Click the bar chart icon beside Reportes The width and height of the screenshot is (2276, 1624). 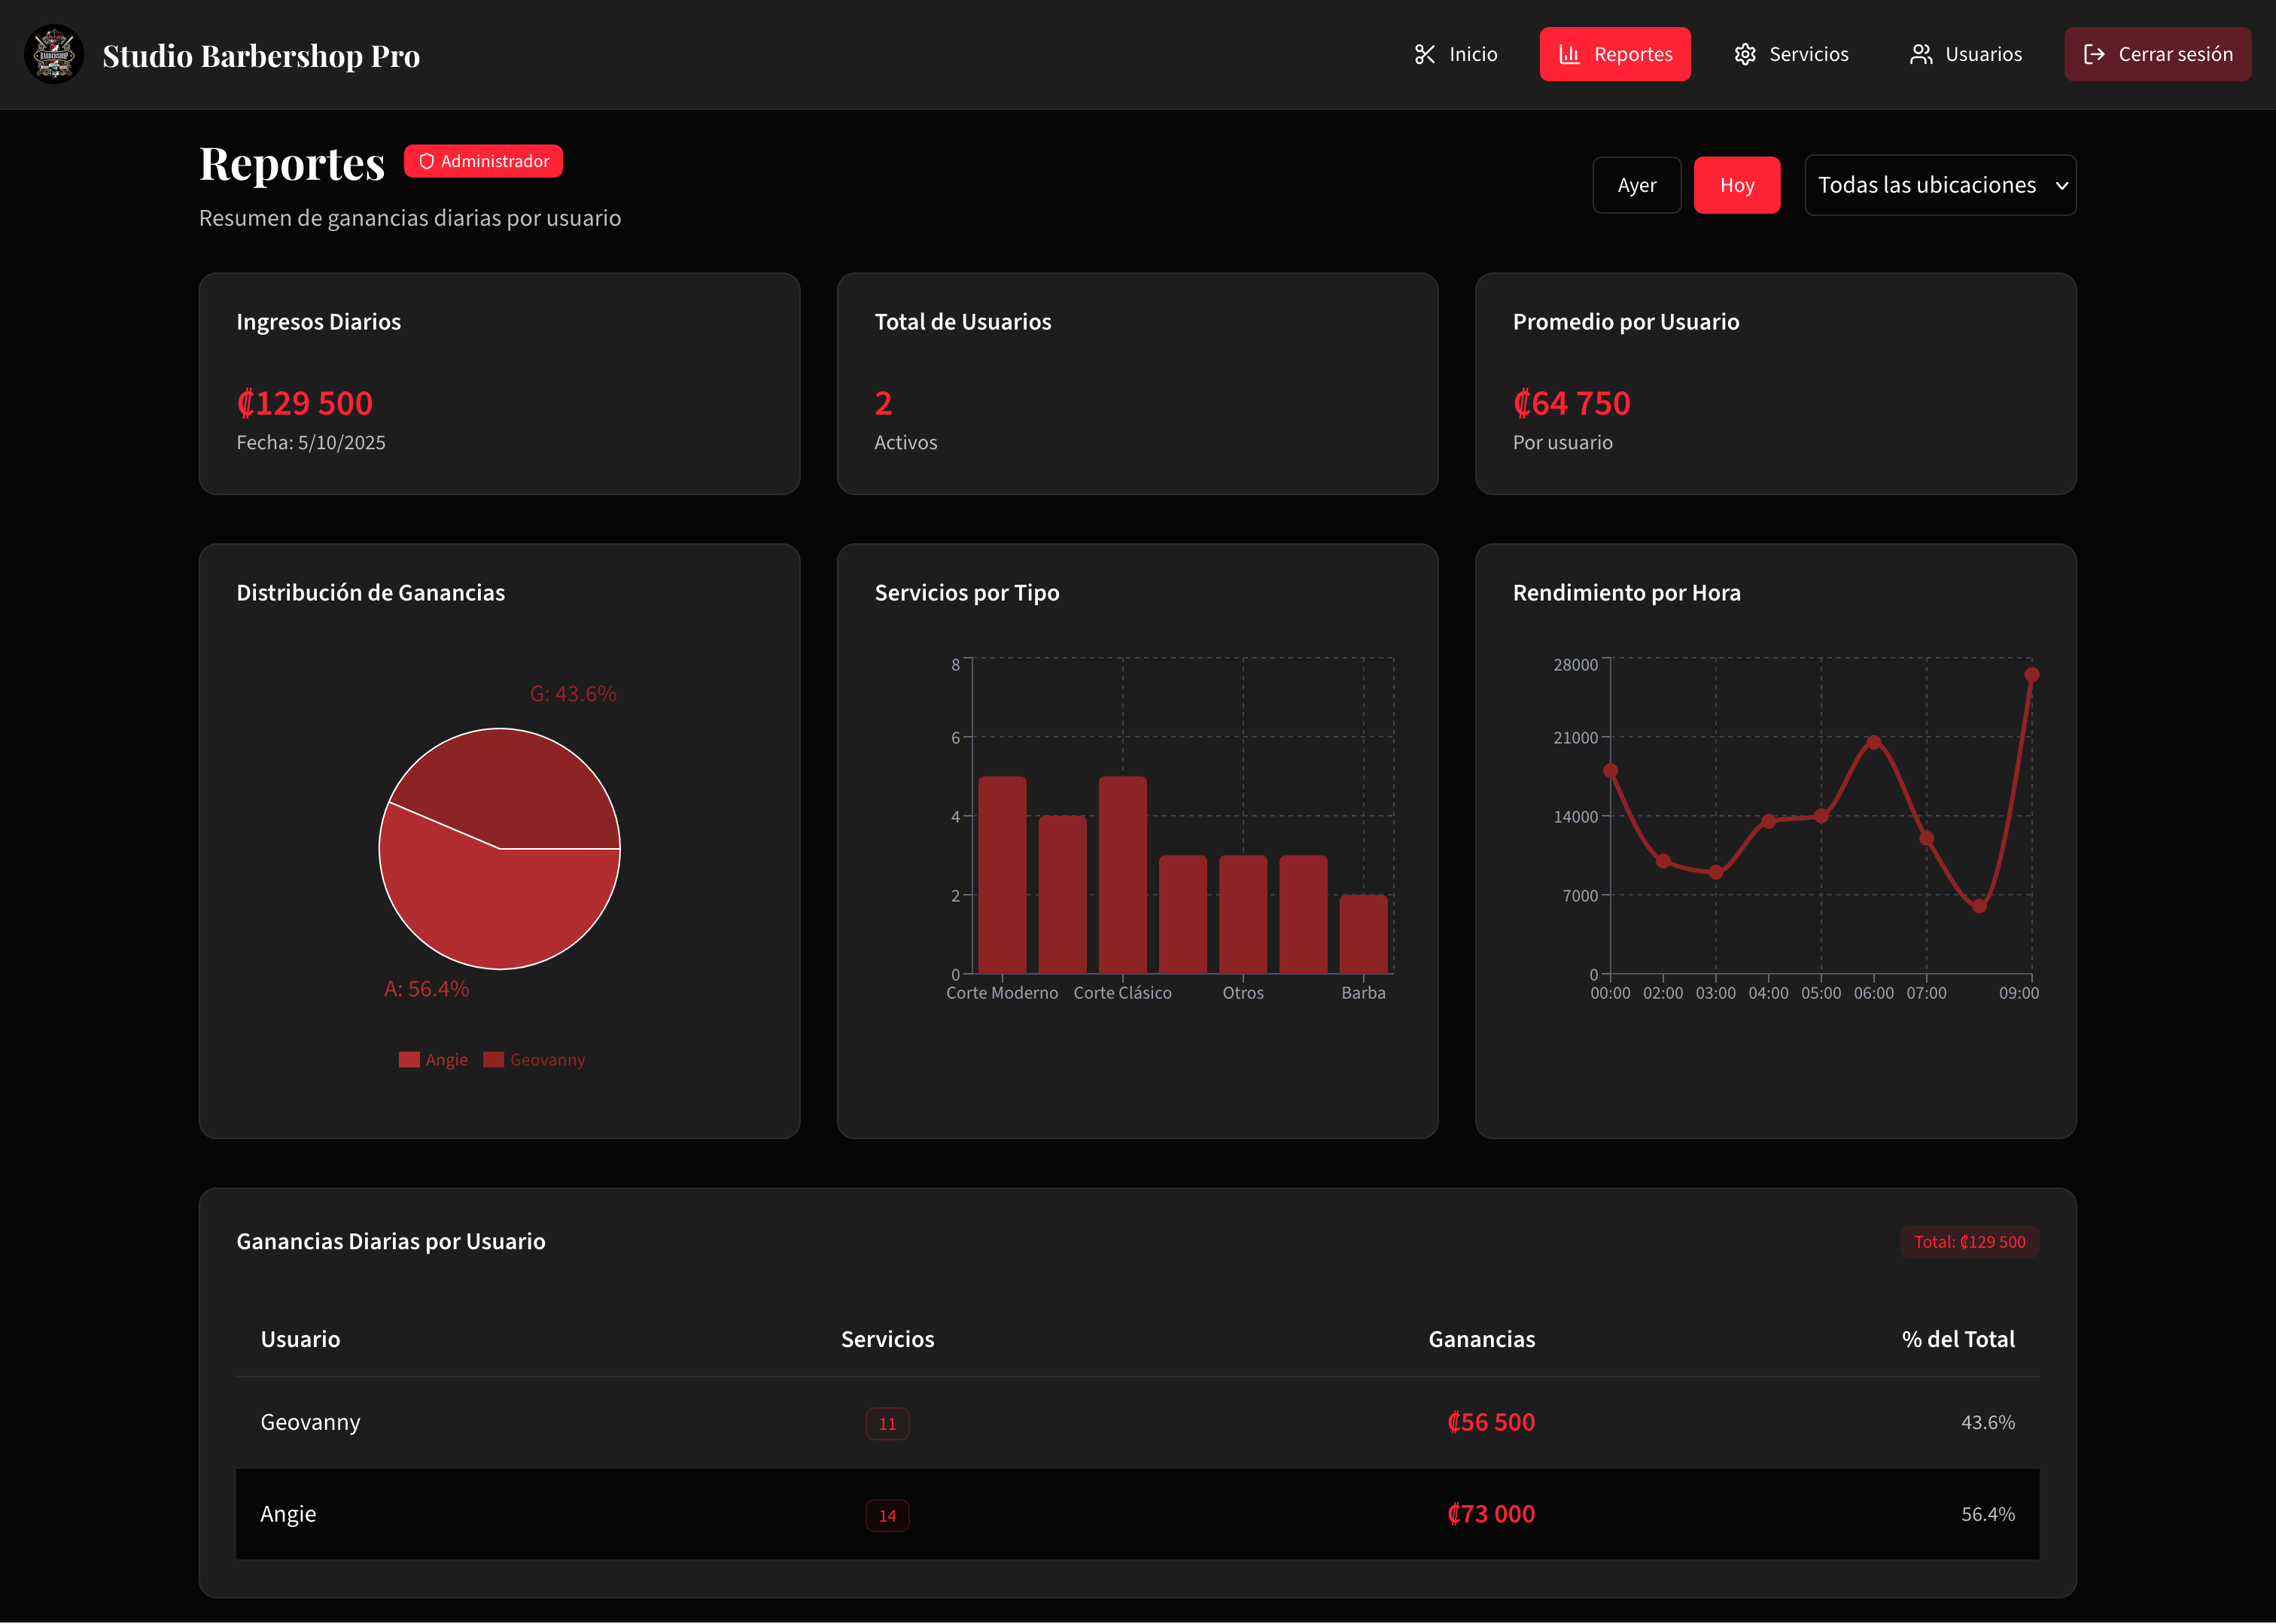1568,54
